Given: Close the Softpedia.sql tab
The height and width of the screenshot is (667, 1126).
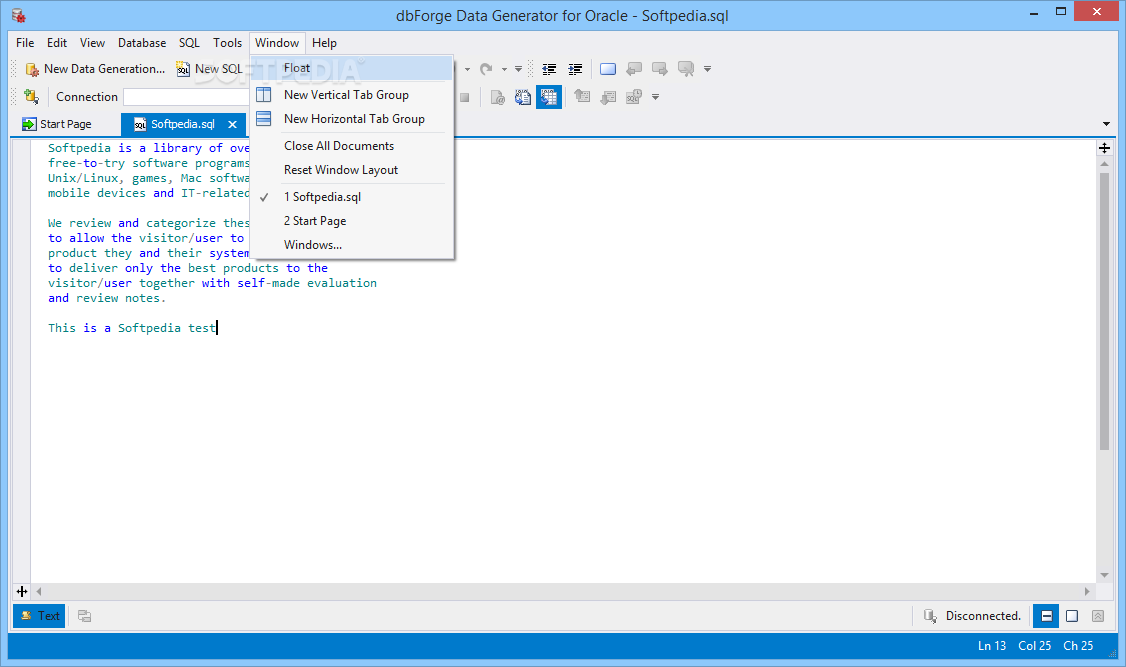Looking at the screenshot, I should 233,124.
